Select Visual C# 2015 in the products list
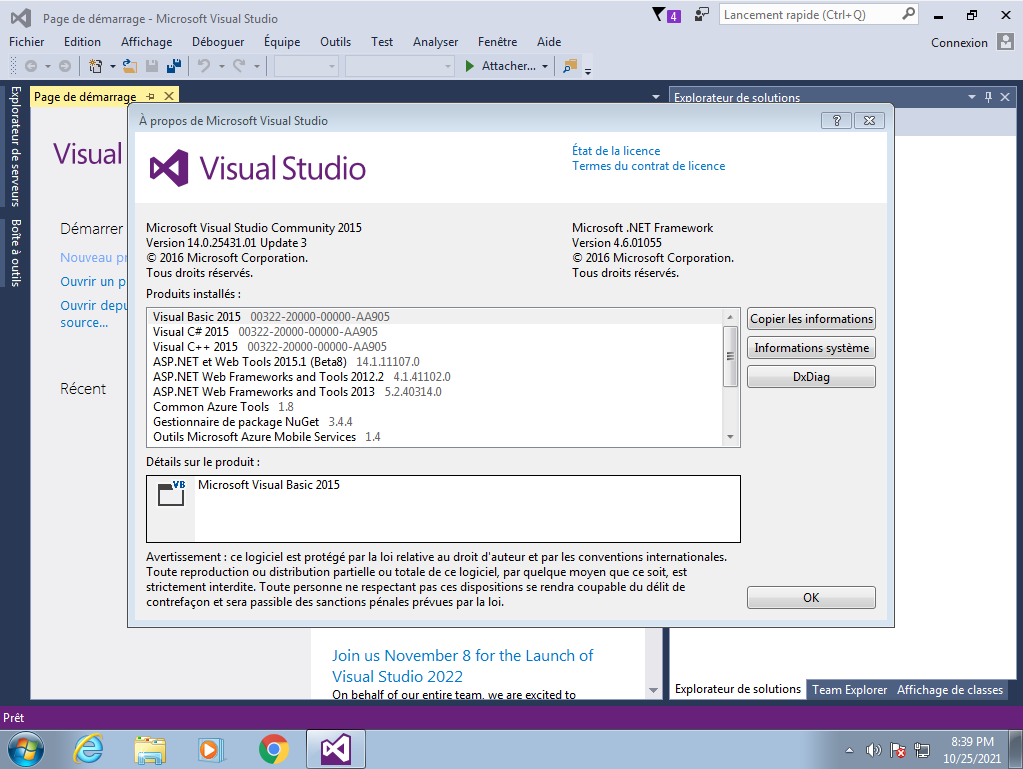 [x=191, y=332]
